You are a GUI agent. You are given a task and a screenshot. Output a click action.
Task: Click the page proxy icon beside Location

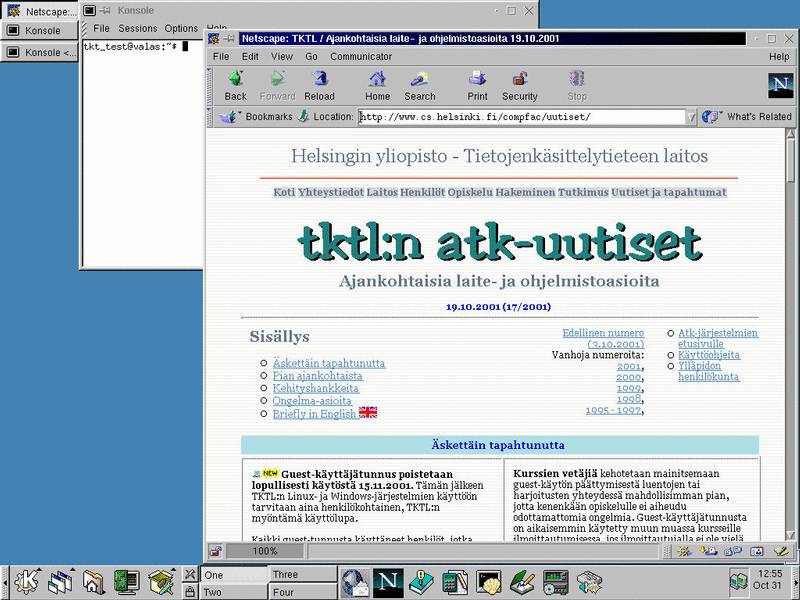coord(304,116)
